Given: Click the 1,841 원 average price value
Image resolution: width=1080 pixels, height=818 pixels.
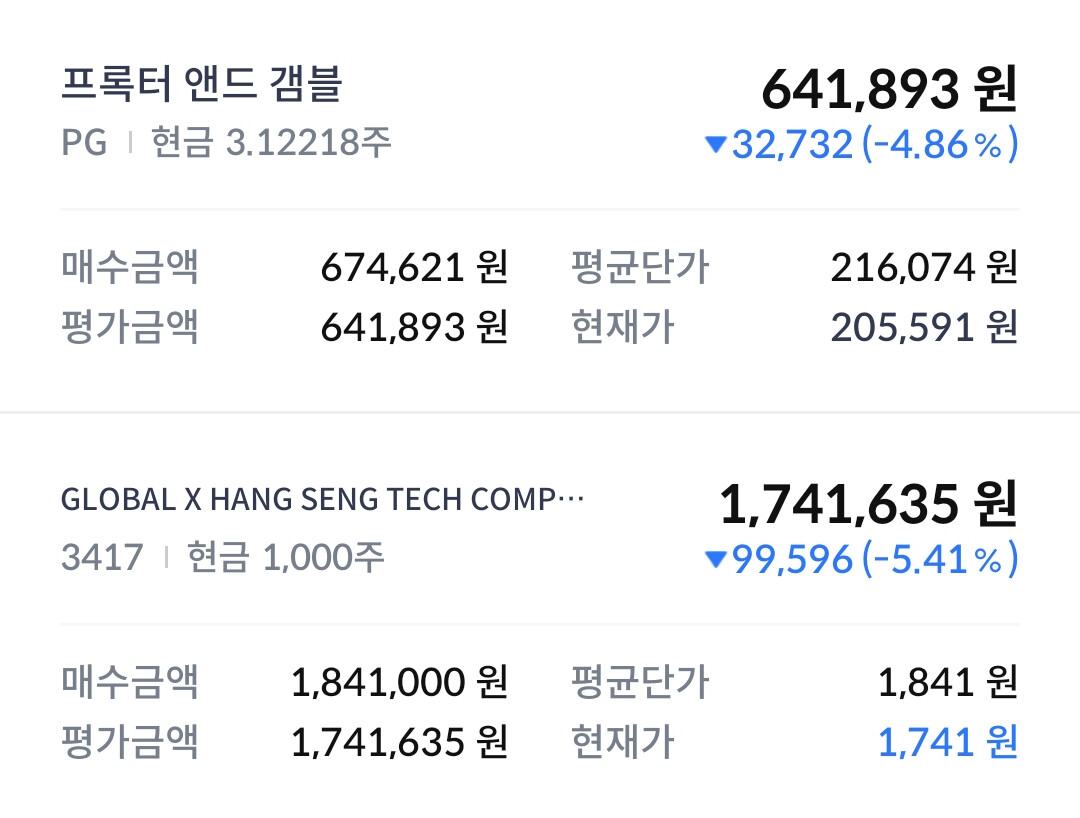Looking at the screenshot, I should coord(947,683).
